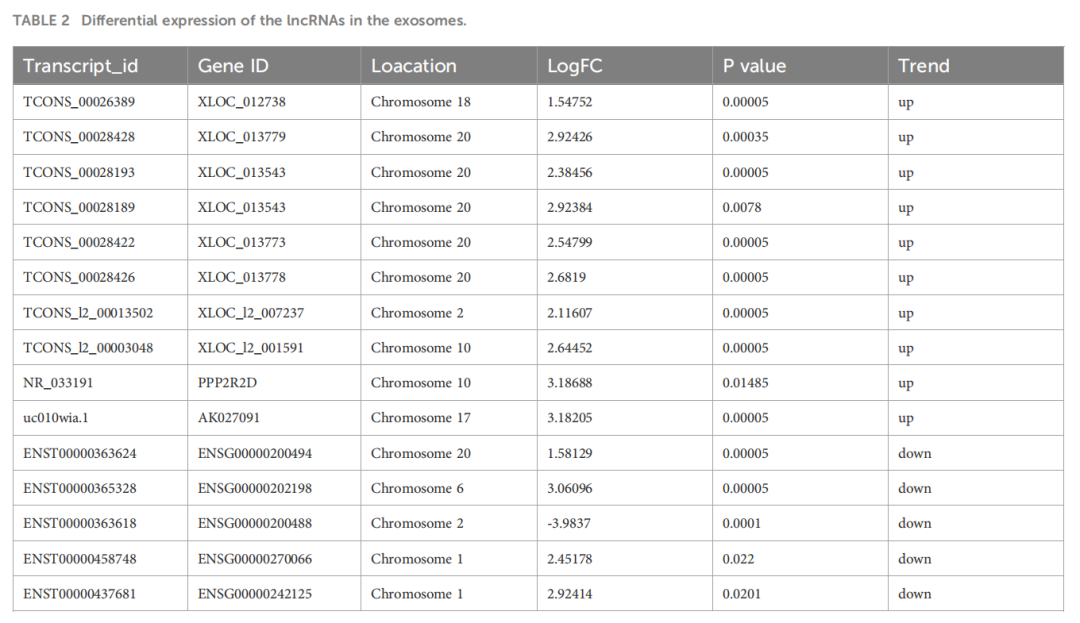Select the "Chromosome 17" cell
Screen dimensions: 1080x623
[x=421, y=418]
